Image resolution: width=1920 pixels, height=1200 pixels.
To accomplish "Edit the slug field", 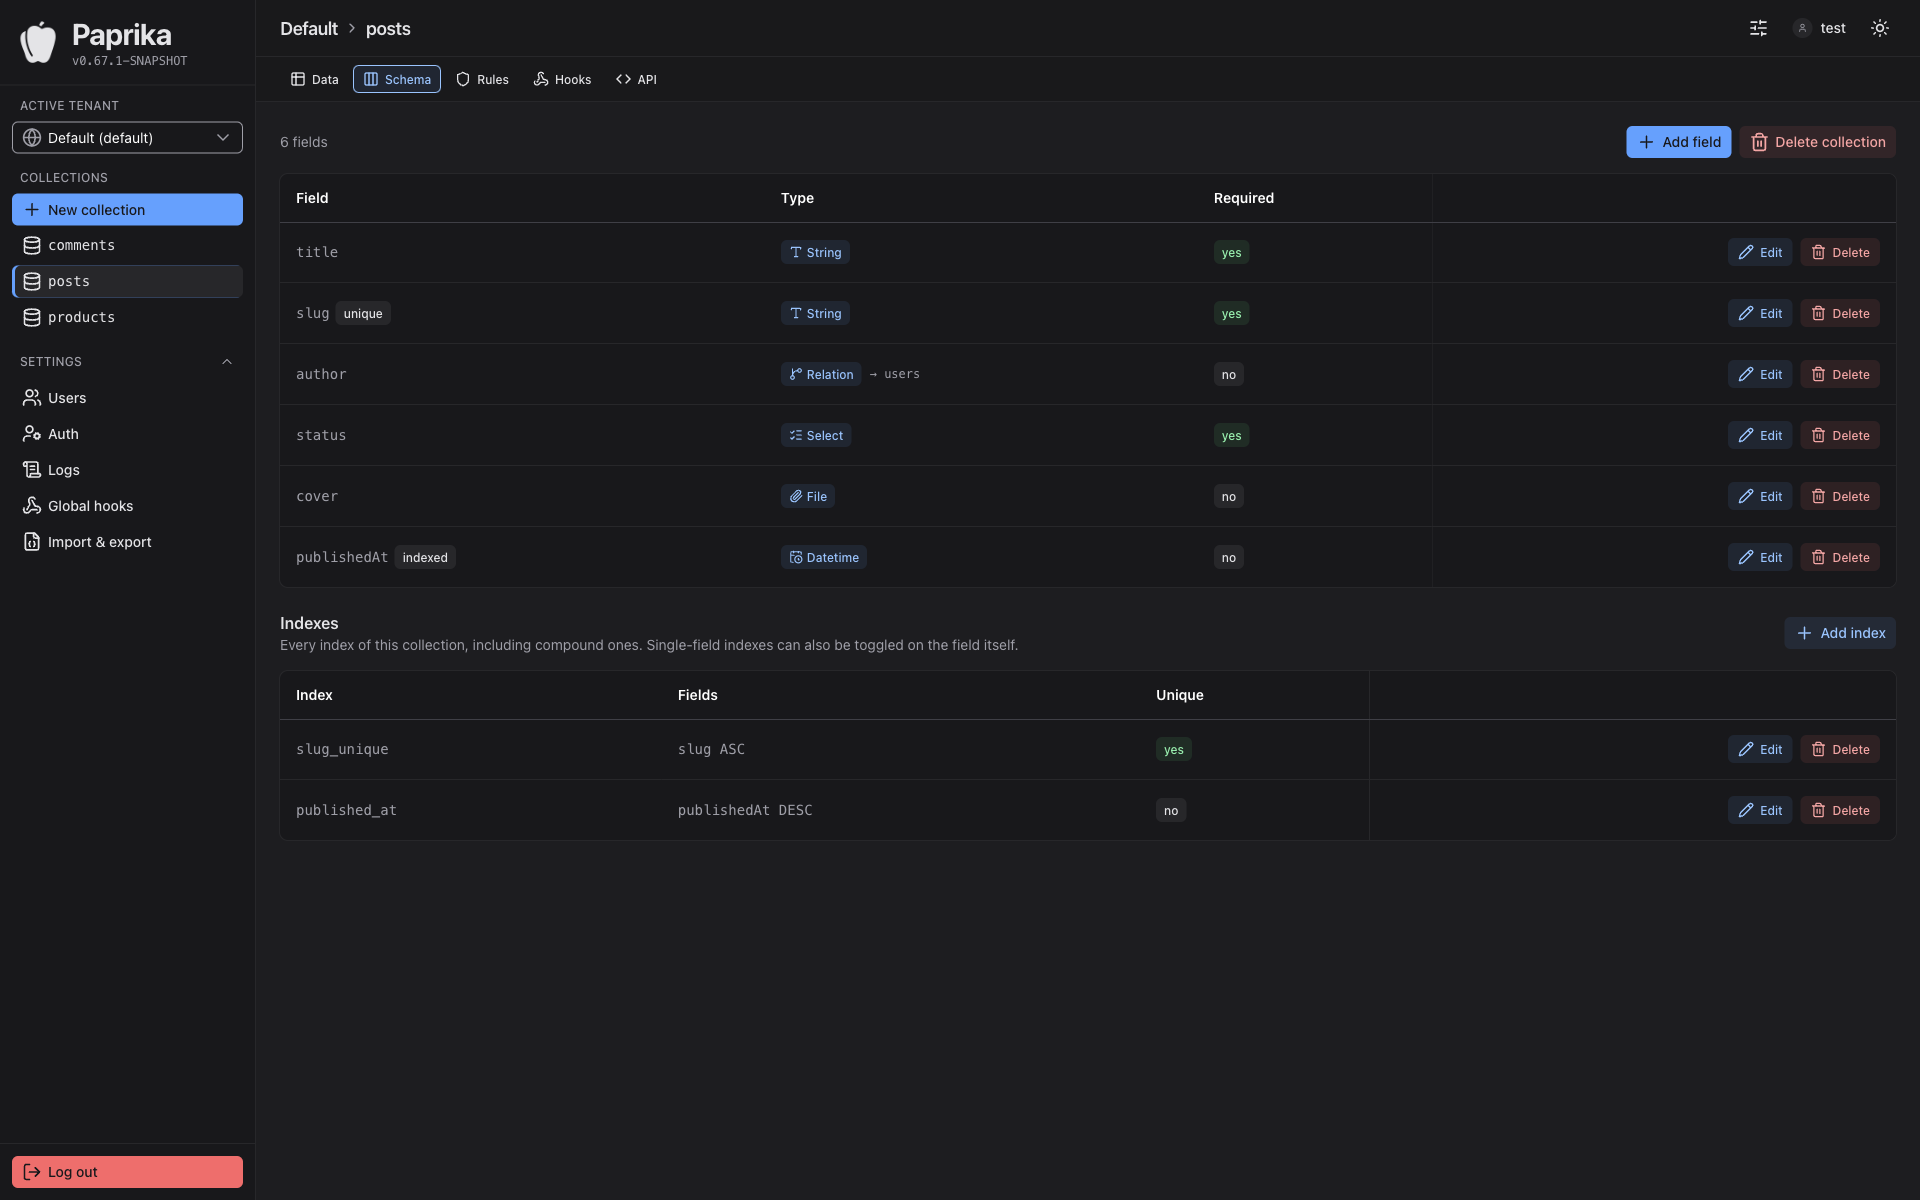I will [1760, 314].
